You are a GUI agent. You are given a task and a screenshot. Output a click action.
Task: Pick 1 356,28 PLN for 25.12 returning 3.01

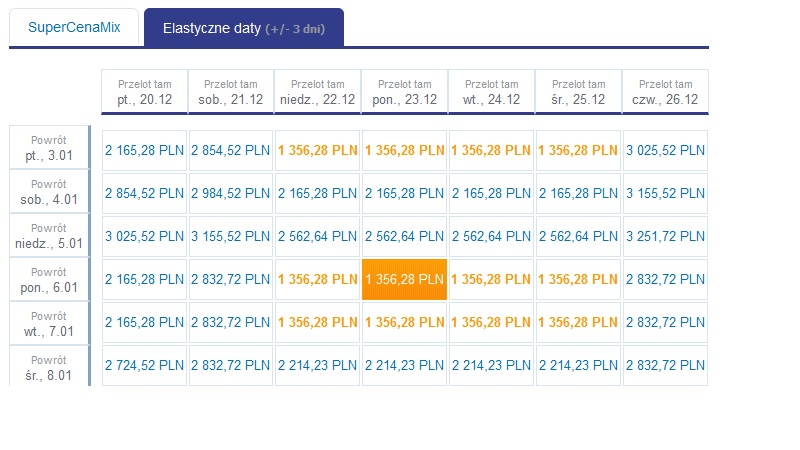pos(578,150)
